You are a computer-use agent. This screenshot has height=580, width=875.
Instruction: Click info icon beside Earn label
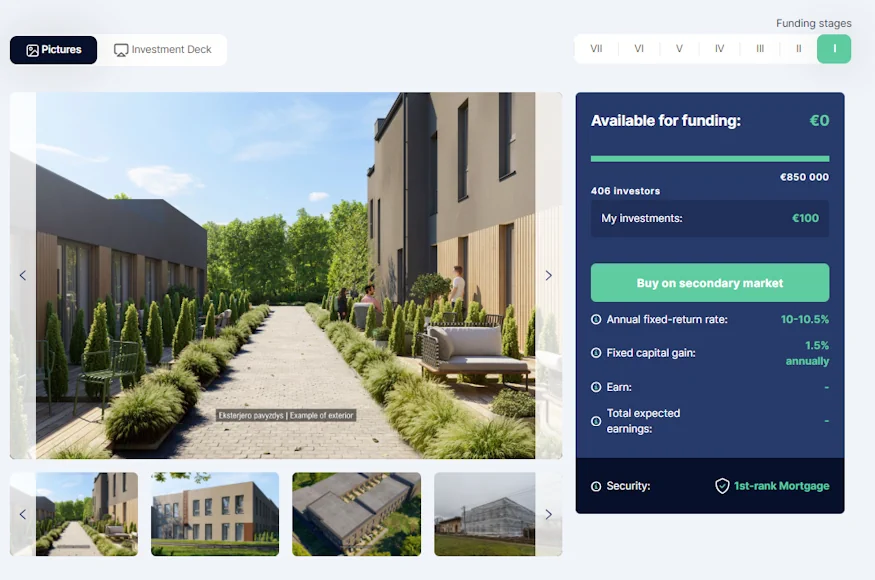pyautogui.click(x=596, y=387)
